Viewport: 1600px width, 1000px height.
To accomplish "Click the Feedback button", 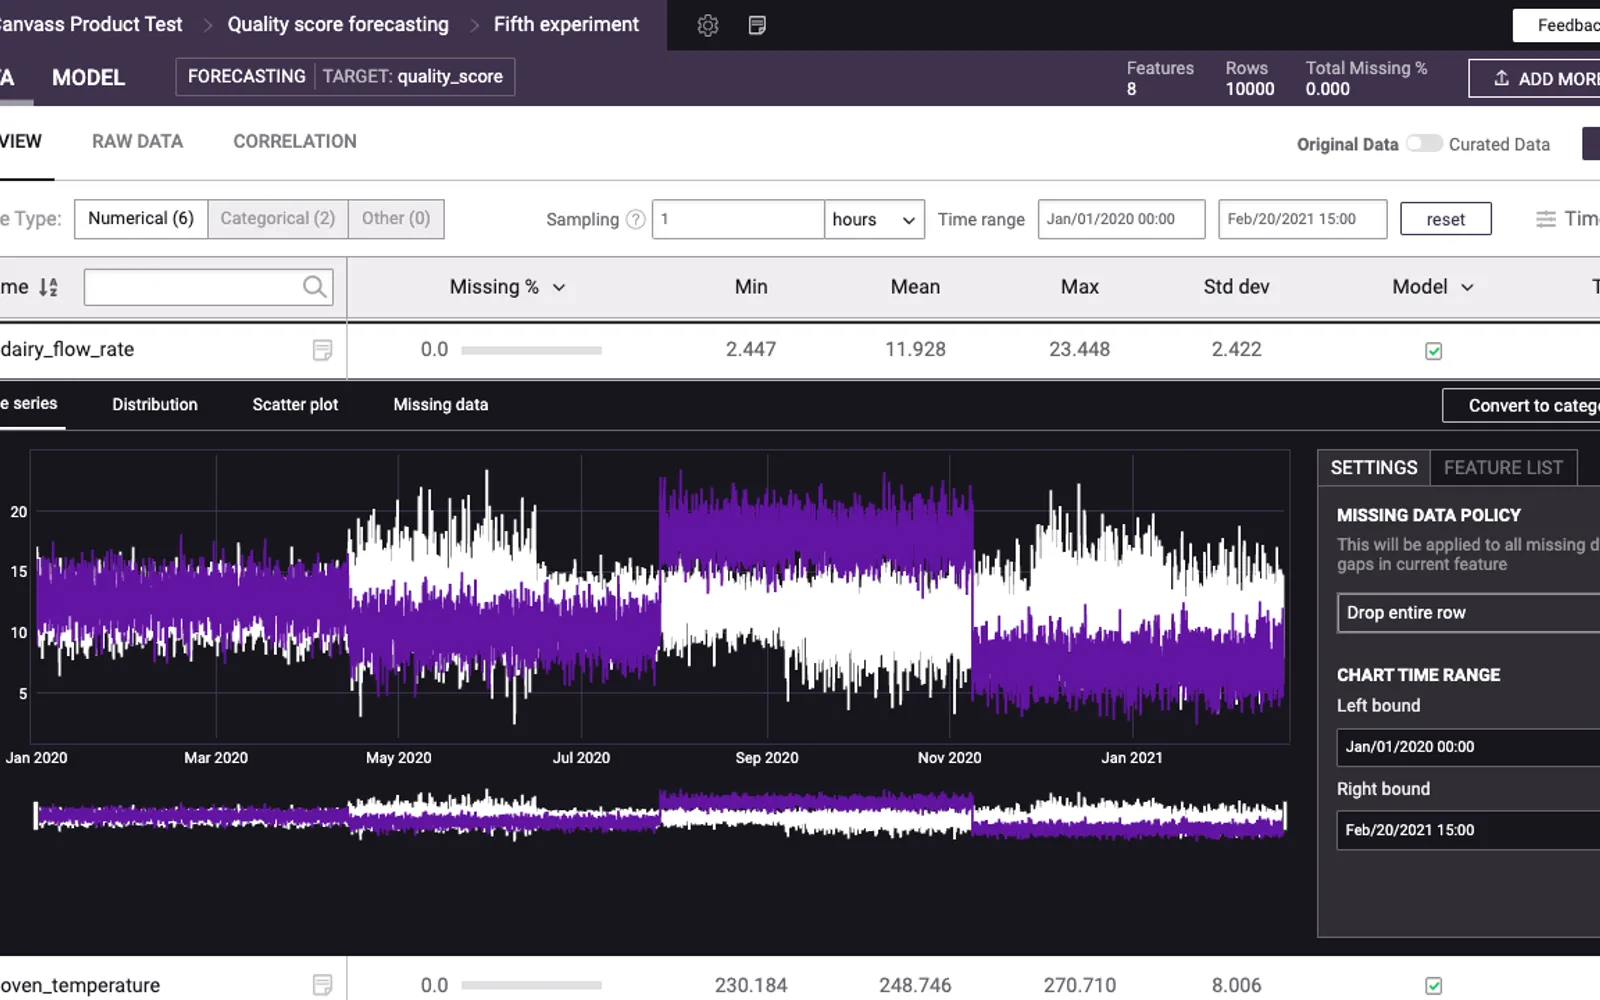I will point(1557,25).
